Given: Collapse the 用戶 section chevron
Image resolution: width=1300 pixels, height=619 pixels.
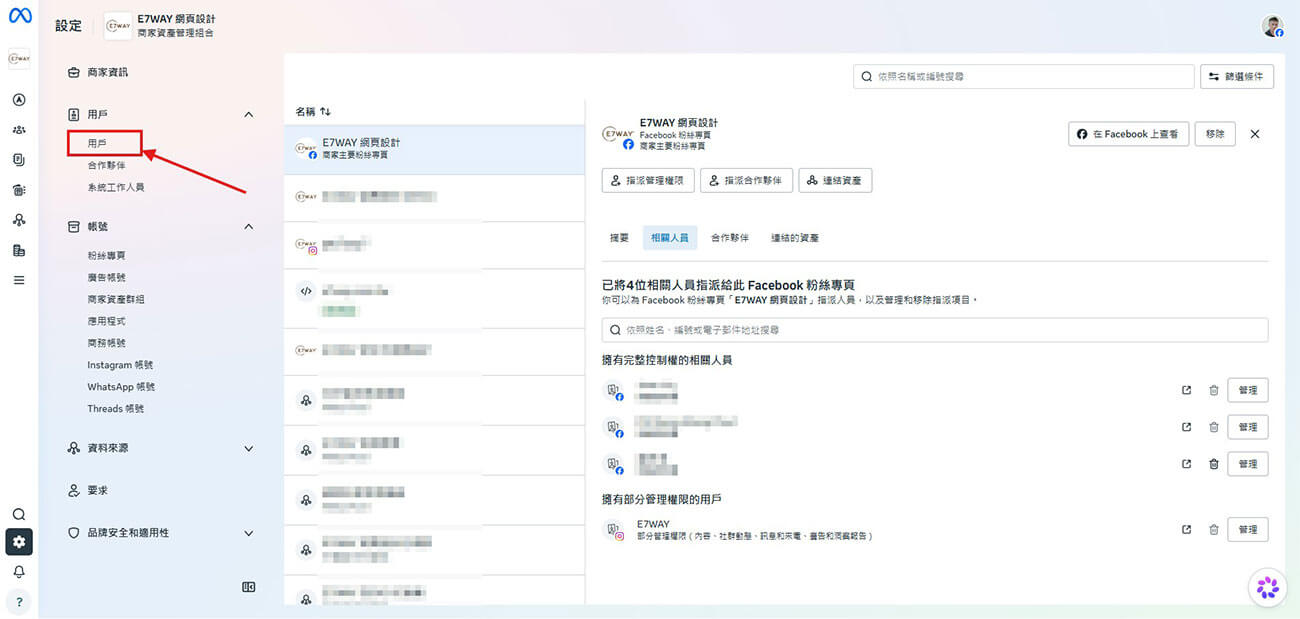Looking at the screenshot, I should (249, 115).
